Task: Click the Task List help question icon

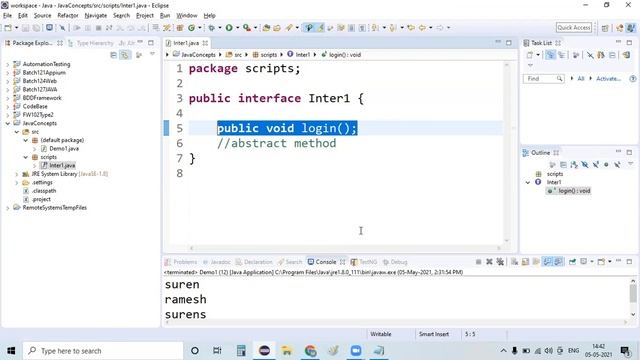Action: (x=633, y=78)
